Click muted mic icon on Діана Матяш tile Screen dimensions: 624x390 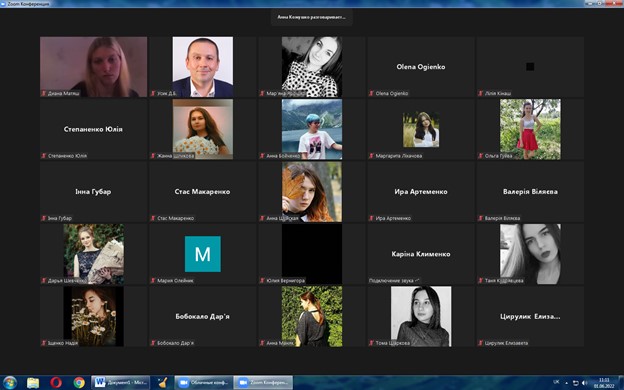44,94
